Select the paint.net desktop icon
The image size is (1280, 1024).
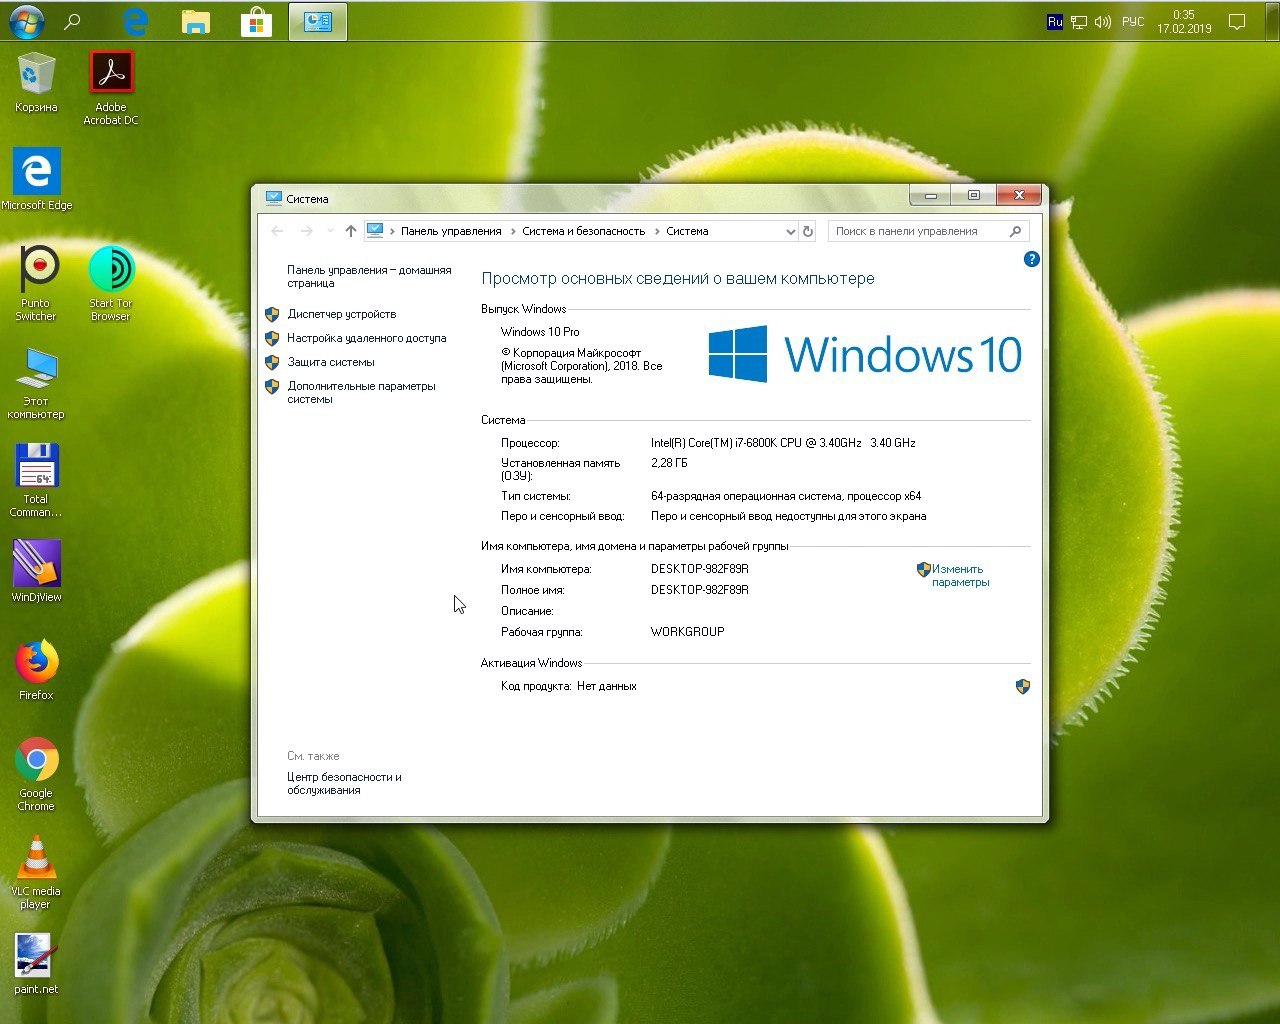pyautogui.click(x=36, y=964)
